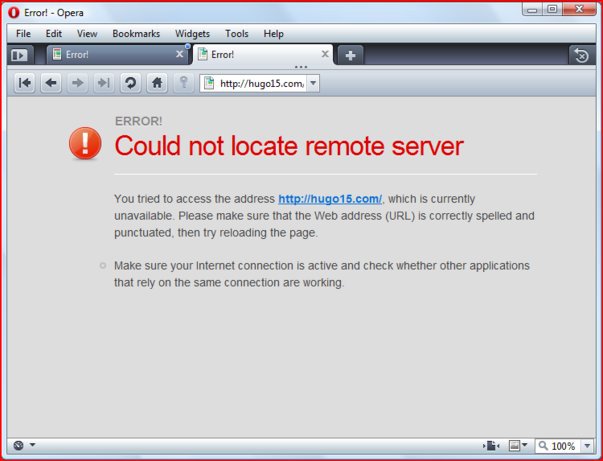Screen dimensions: 603x461
Task: Click the 'ERROR!' label text
Action: pos(138,121)
